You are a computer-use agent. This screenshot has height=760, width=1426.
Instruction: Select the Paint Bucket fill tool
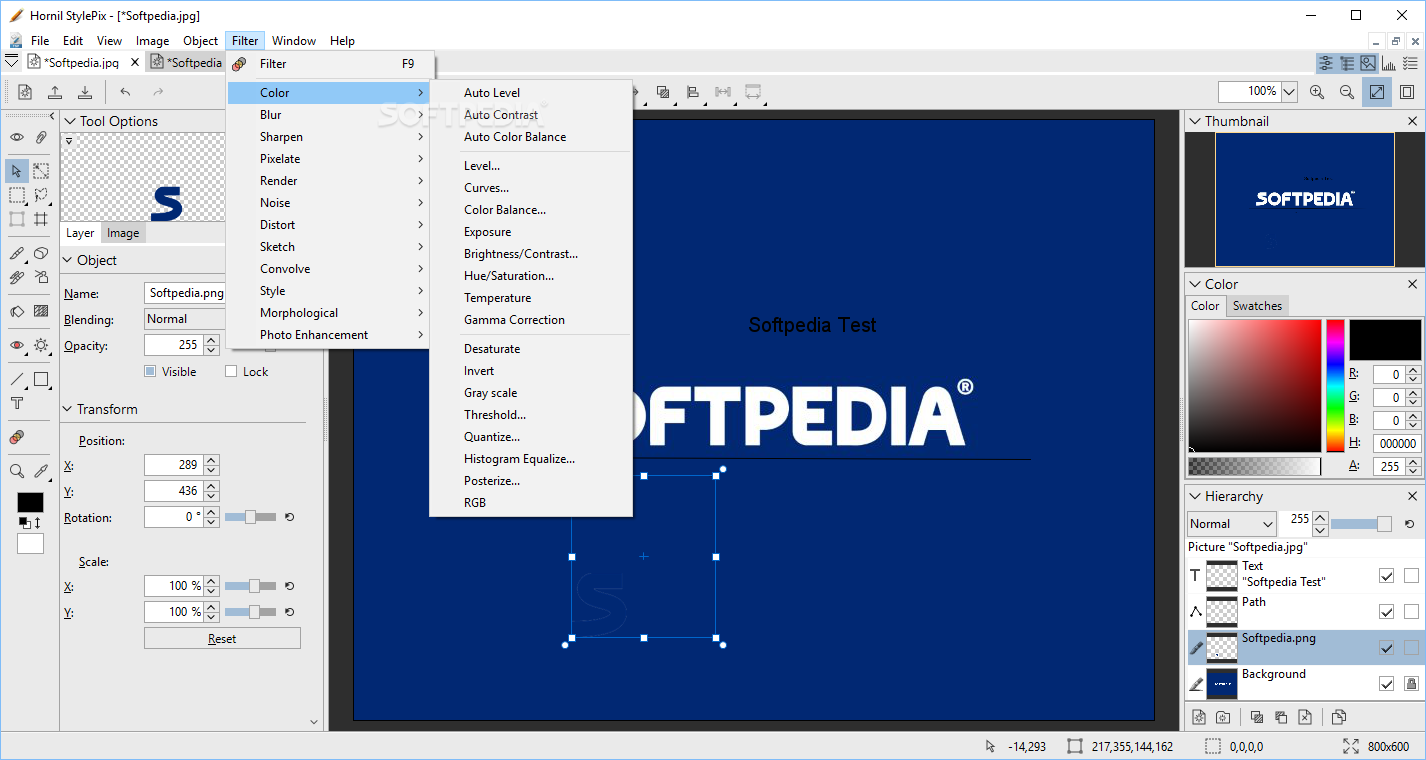17,311
